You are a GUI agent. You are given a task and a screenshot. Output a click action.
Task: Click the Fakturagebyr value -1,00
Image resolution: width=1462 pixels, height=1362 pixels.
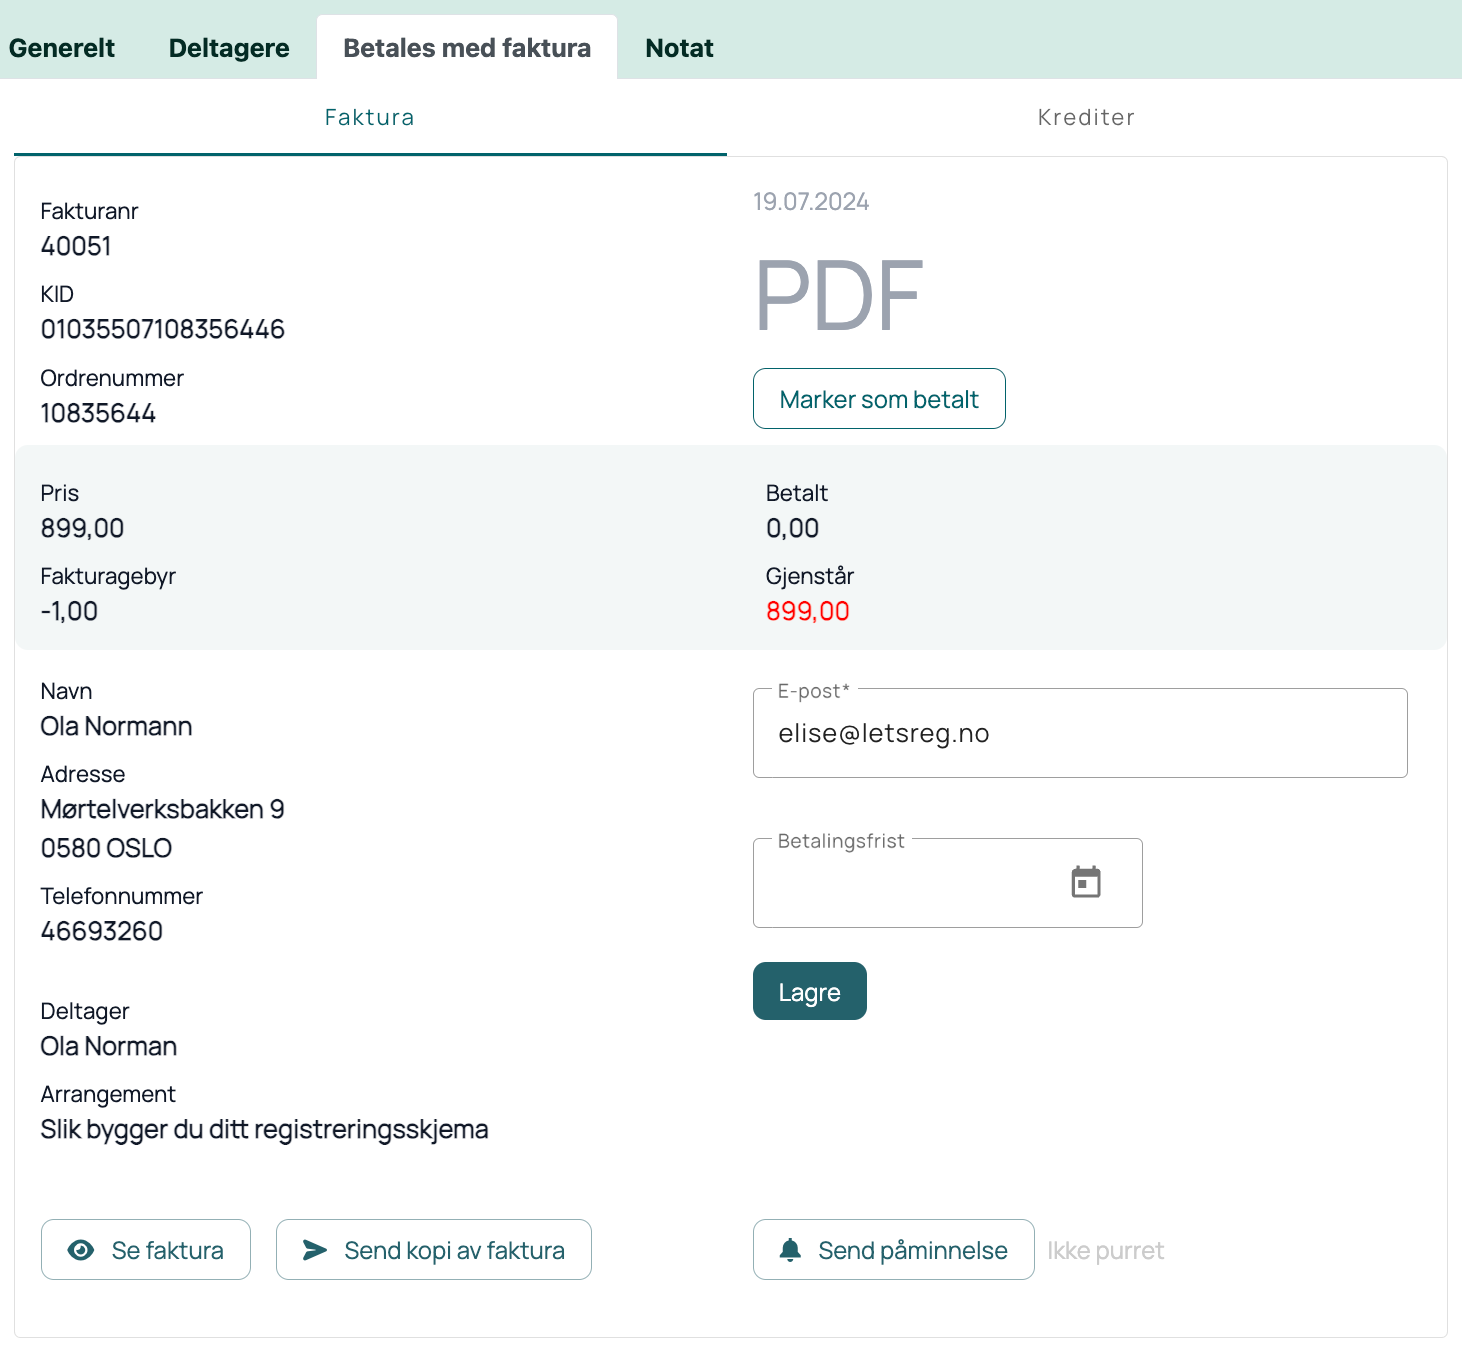click(69, 611)
